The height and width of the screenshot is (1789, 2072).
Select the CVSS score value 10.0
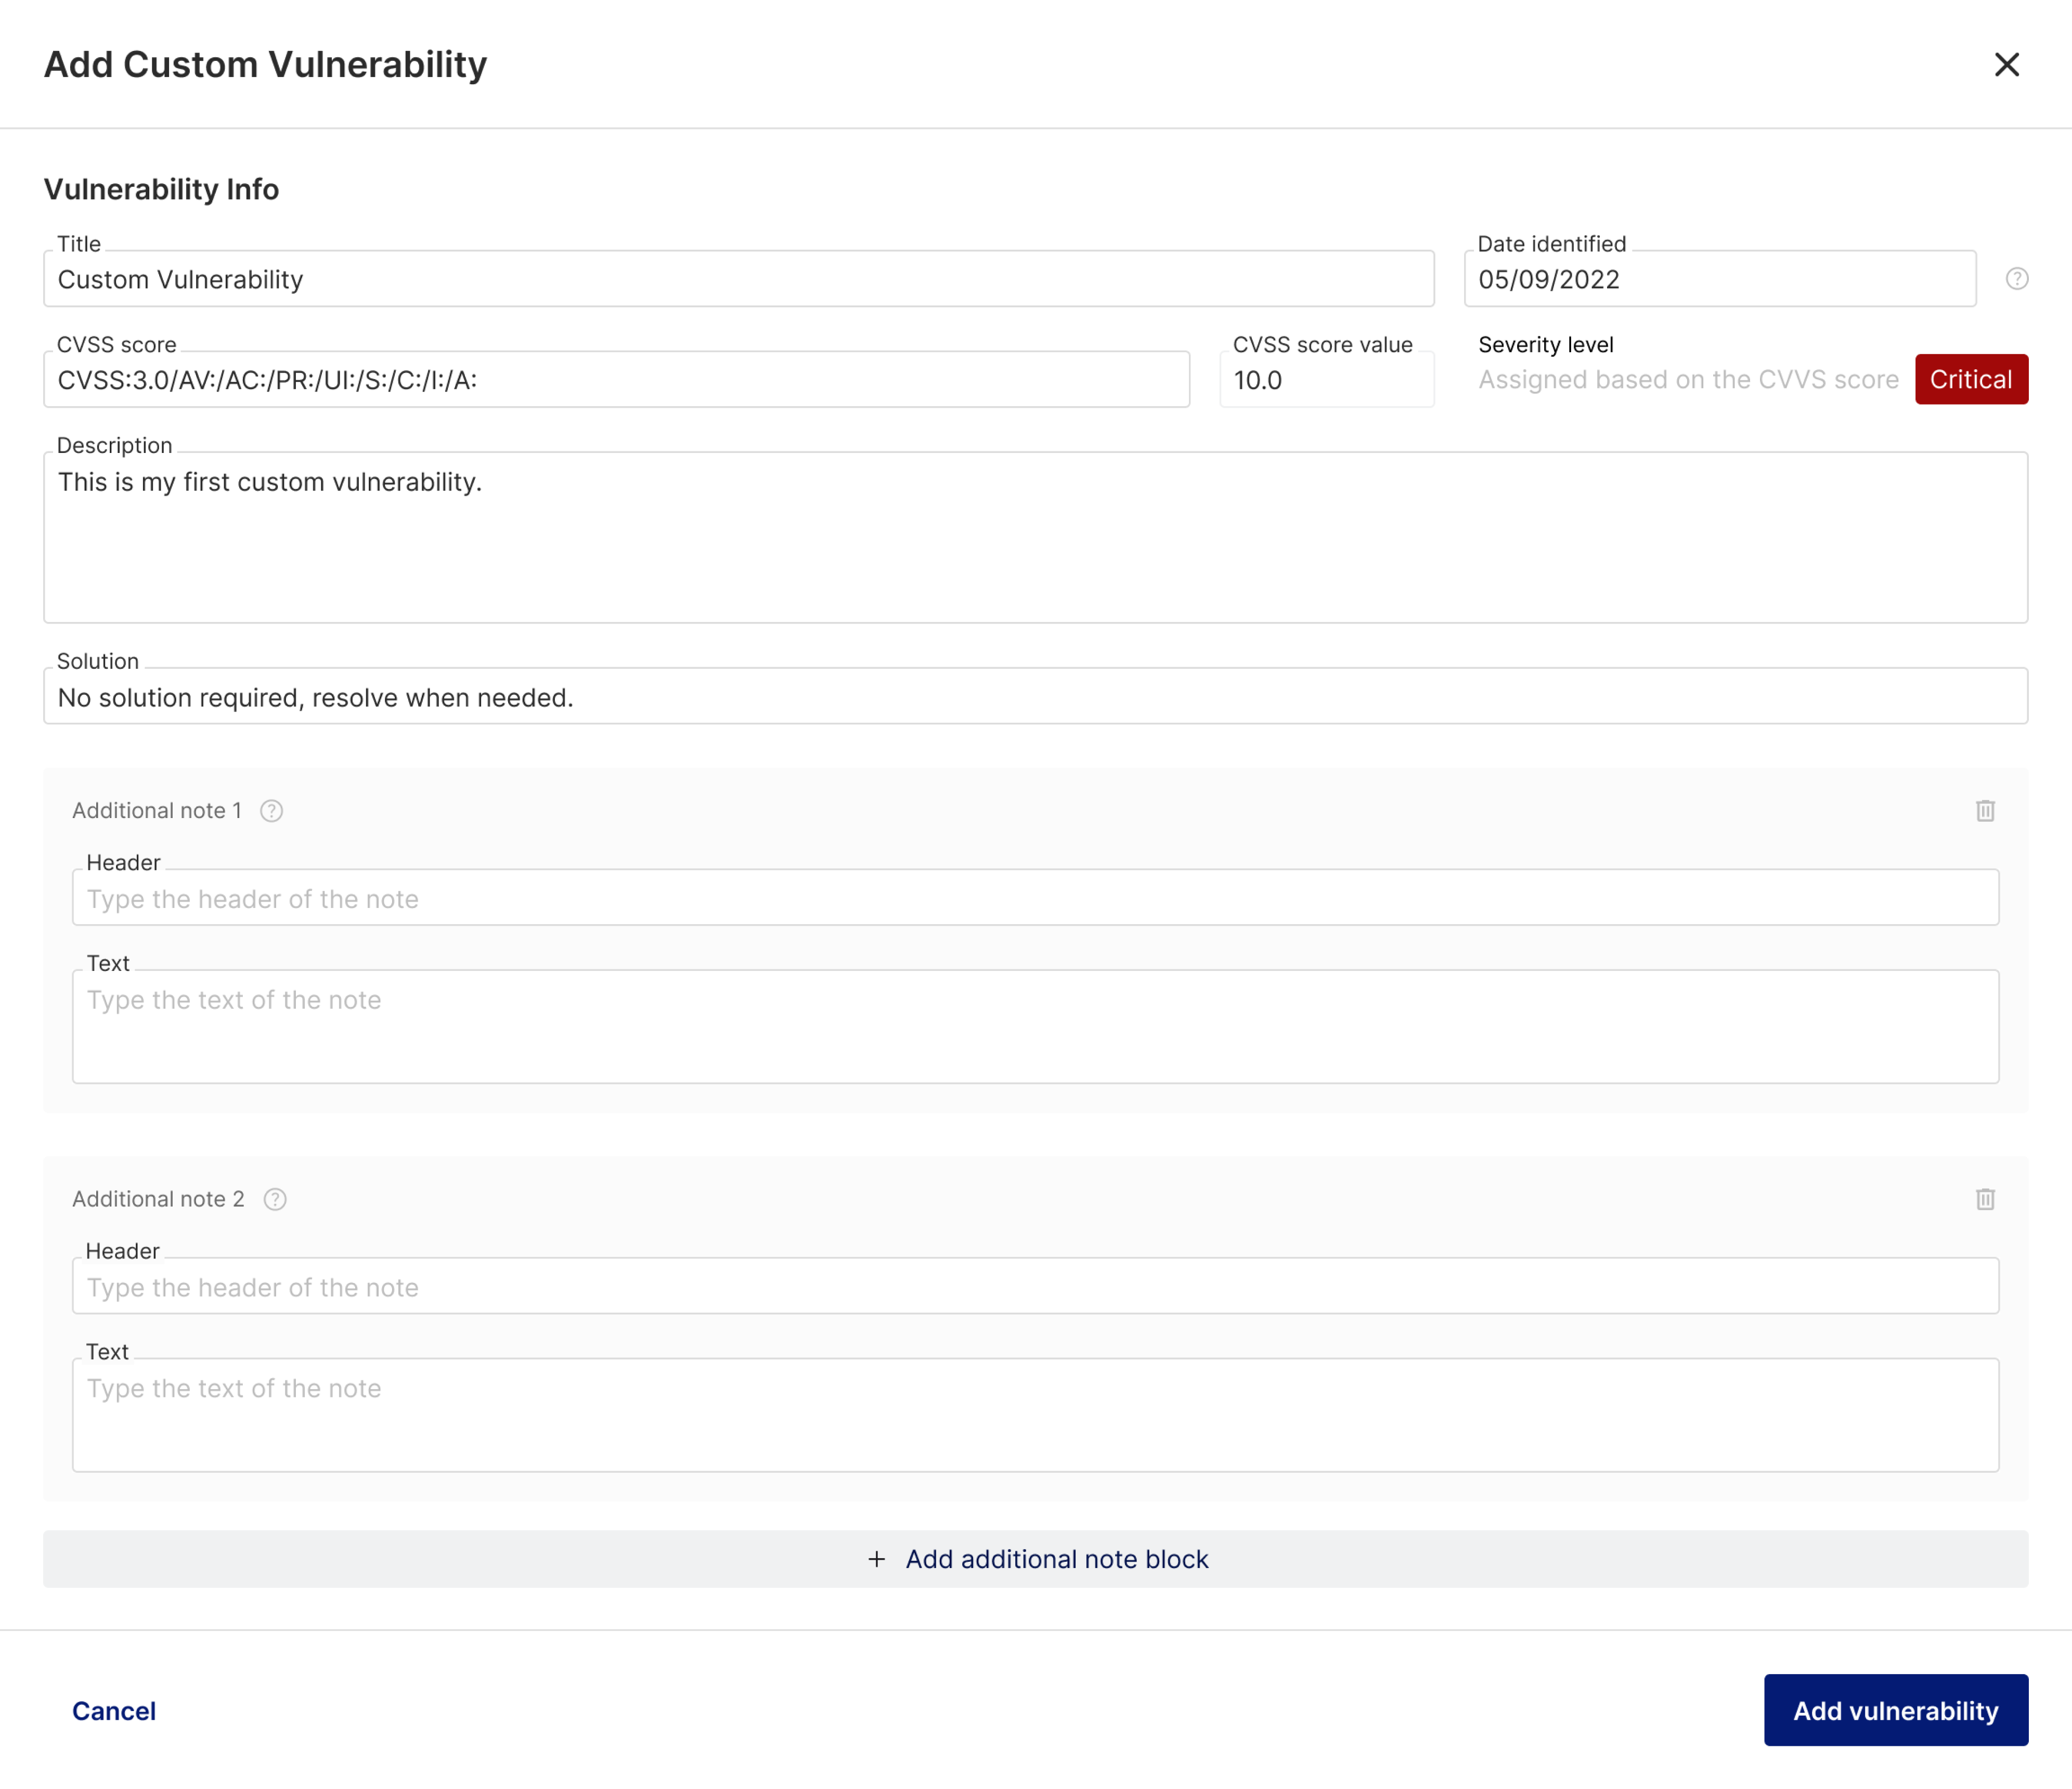pos(1326,379)
